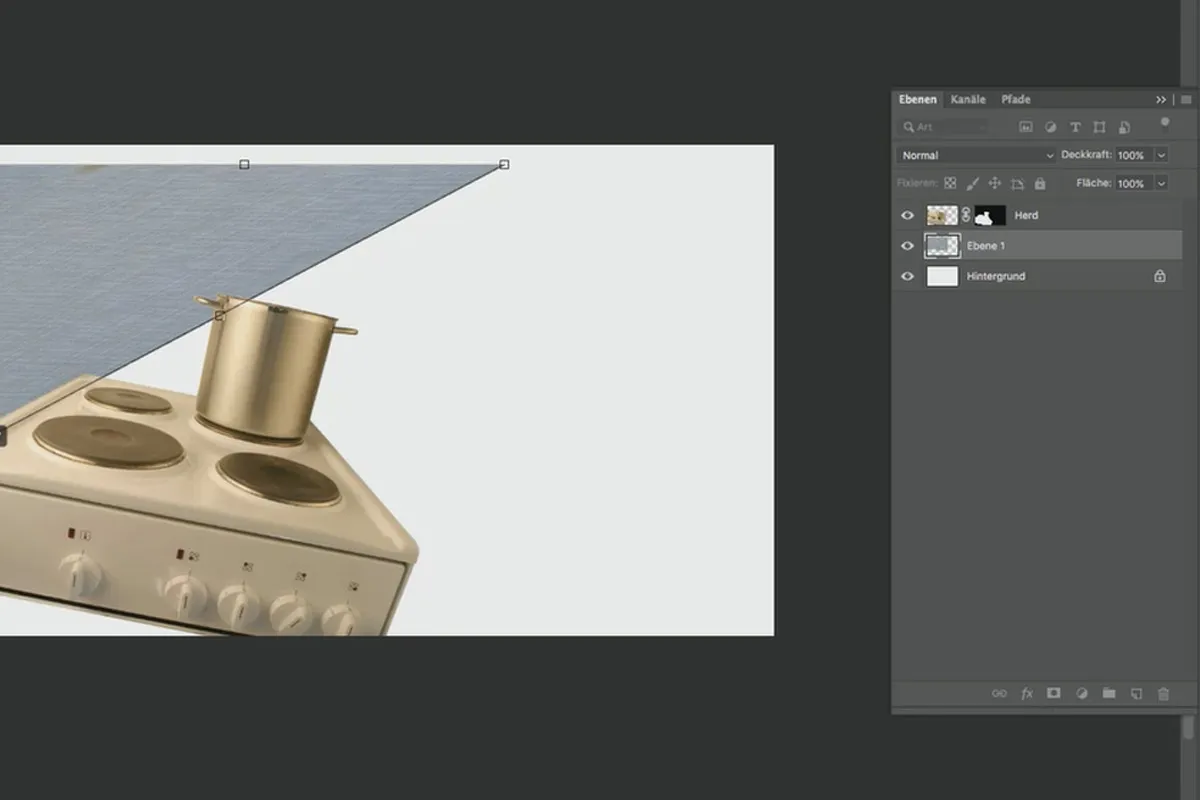Switch to the Ebenen tab
1200x800 pixels.
[x=918, y=99]
